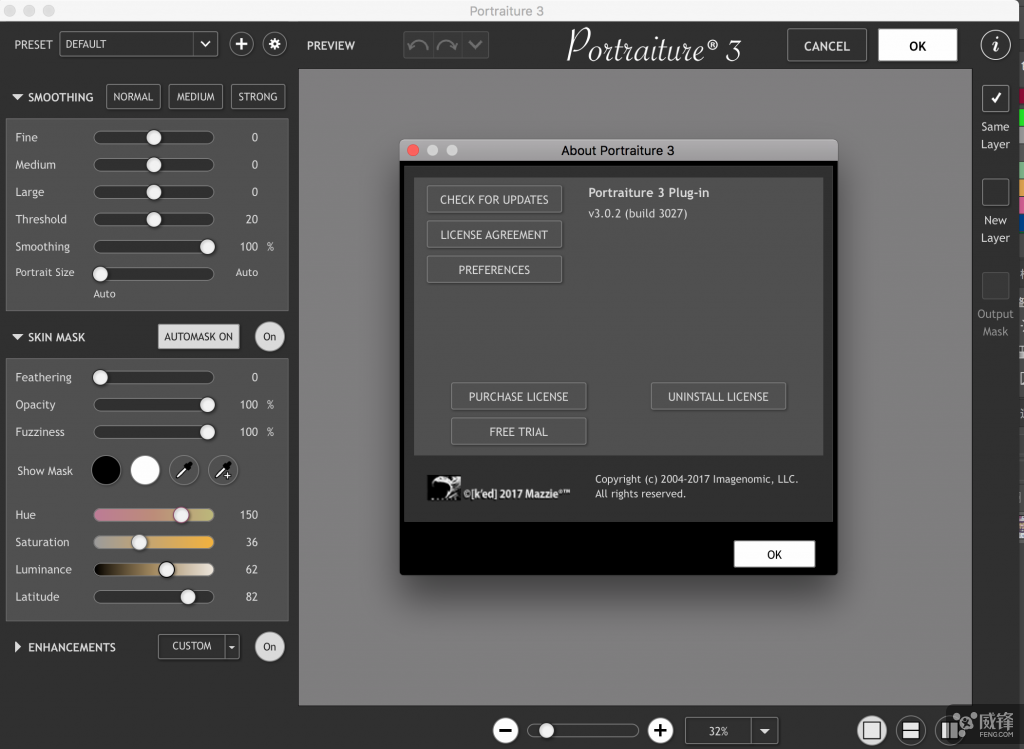Open the 32% zoom level dropdown
This screenshot has height=749, width=1024.
coord(764,731)
